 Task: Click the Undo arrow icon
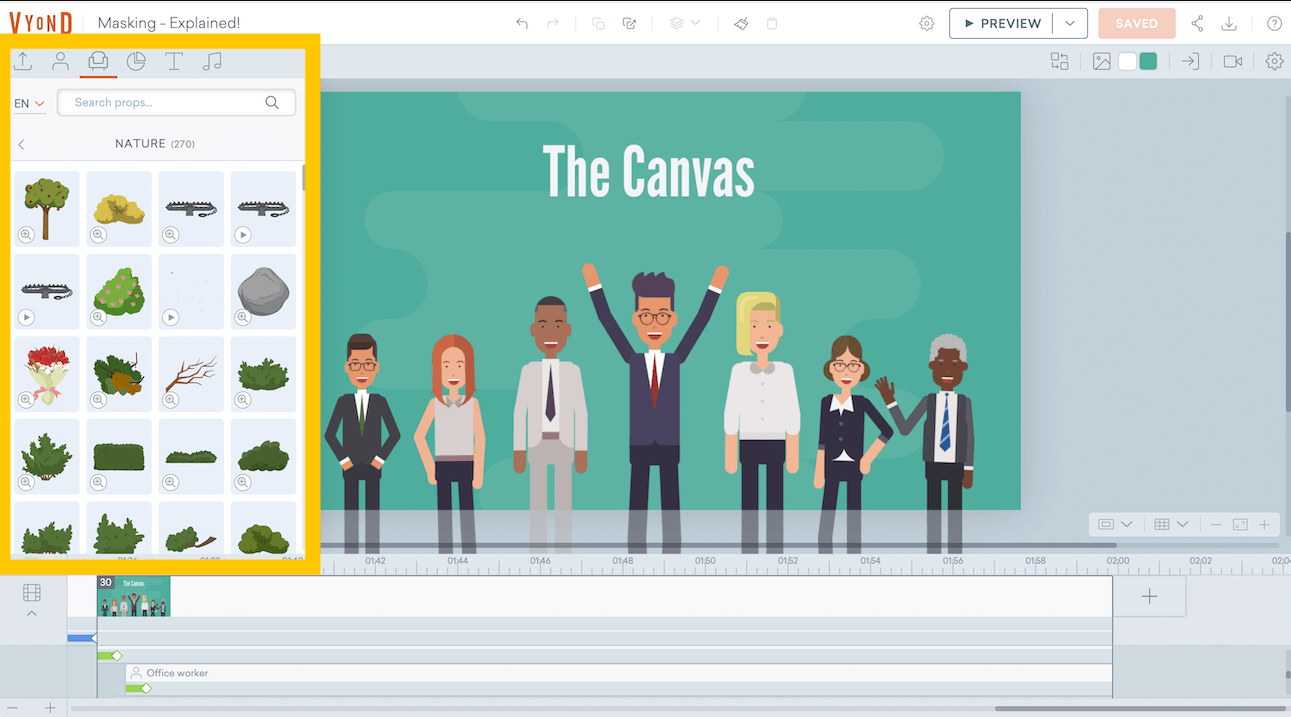coord(522,23)
